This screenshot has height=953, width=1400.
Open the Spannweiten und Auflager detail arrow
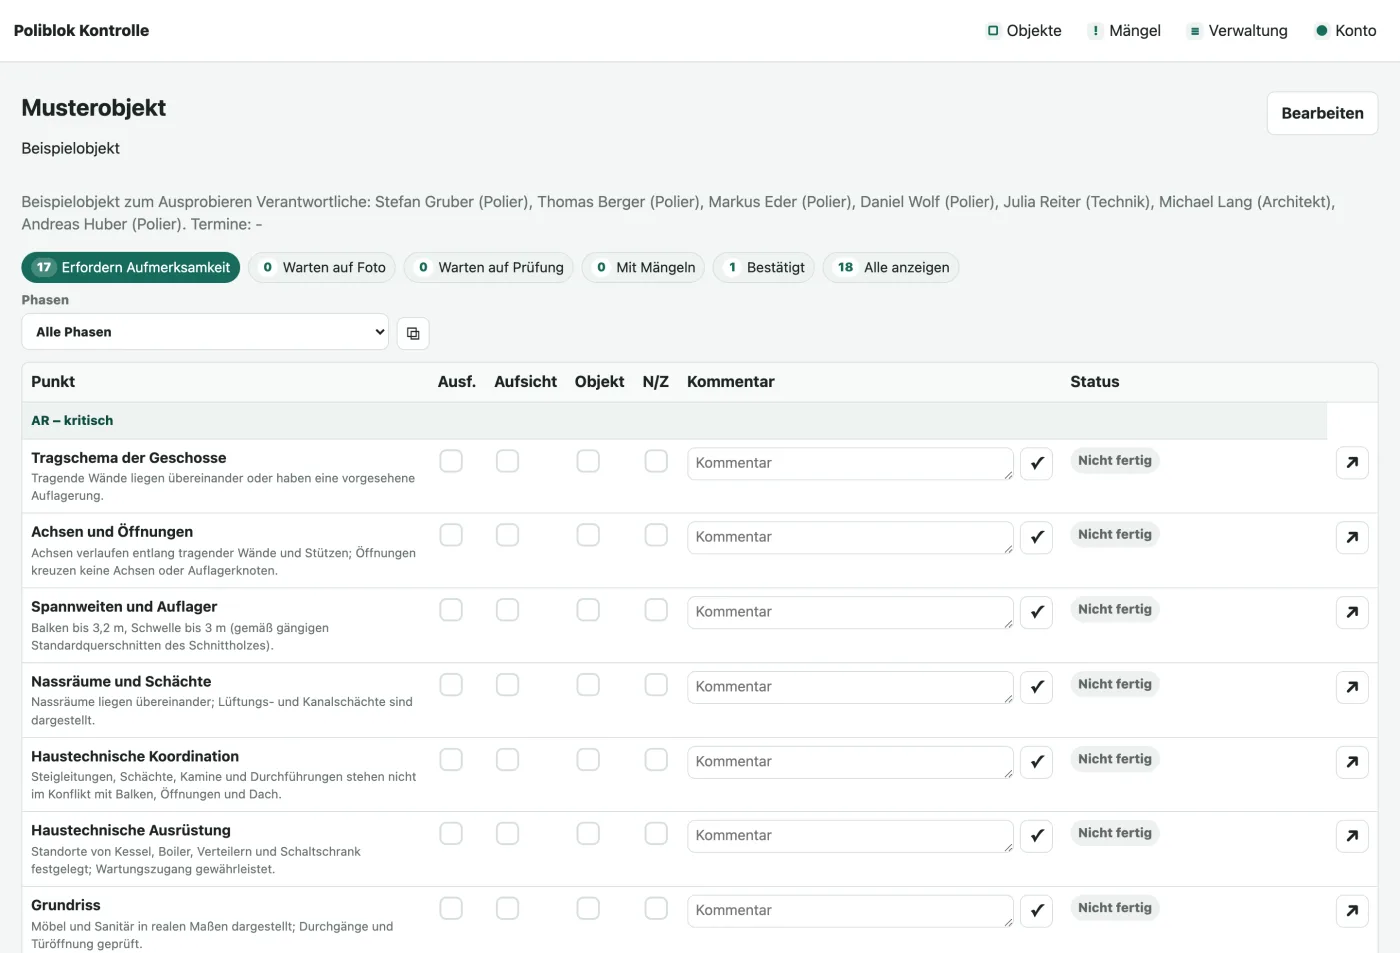click(1352, 612)
